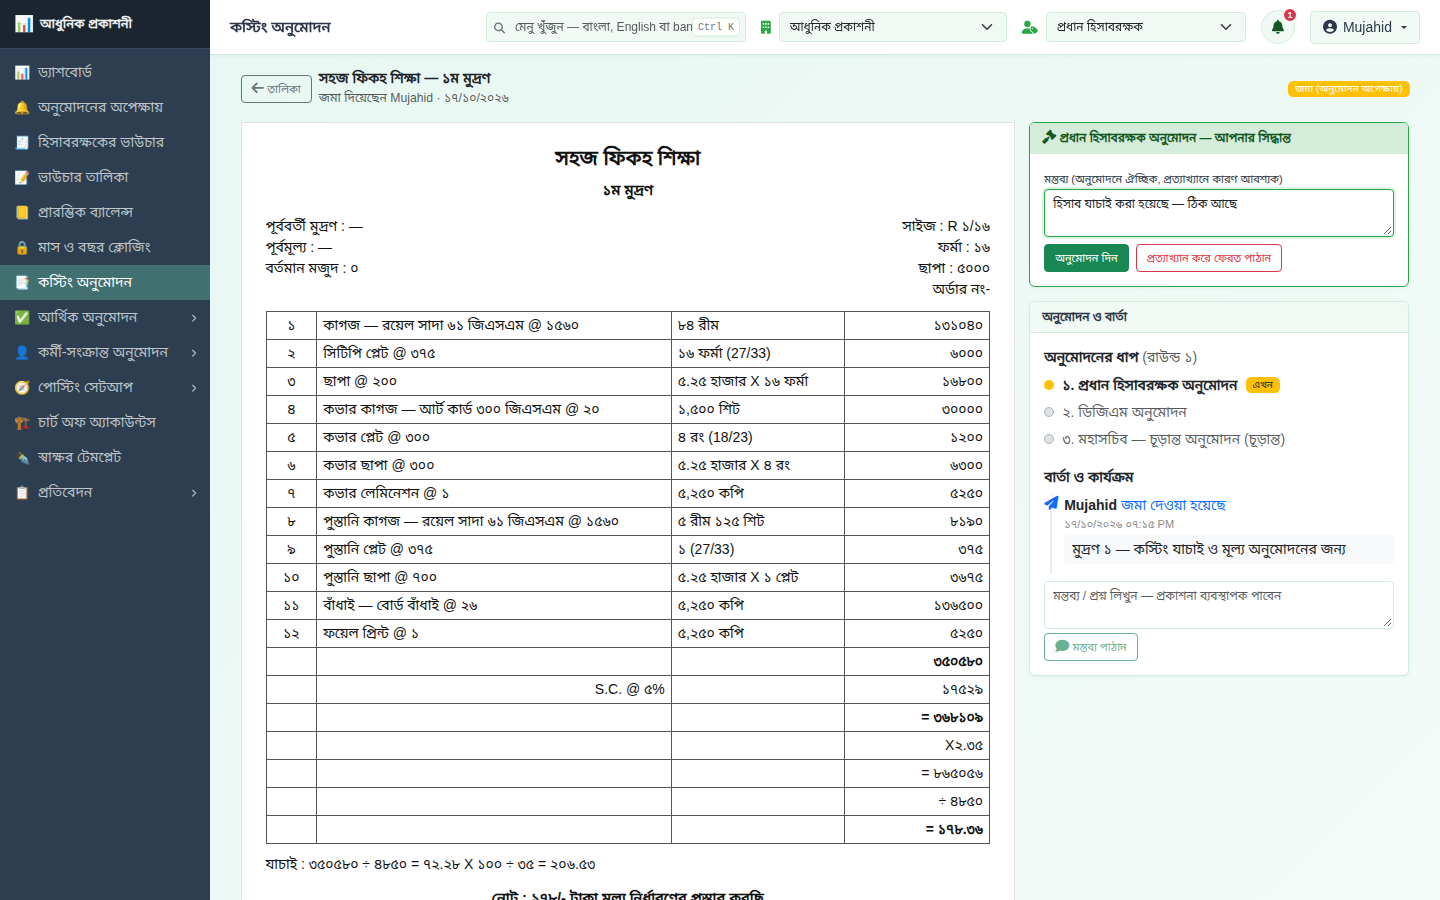Expand the পোস্টিং সেটআপ submenu chevron

[194, 388]
